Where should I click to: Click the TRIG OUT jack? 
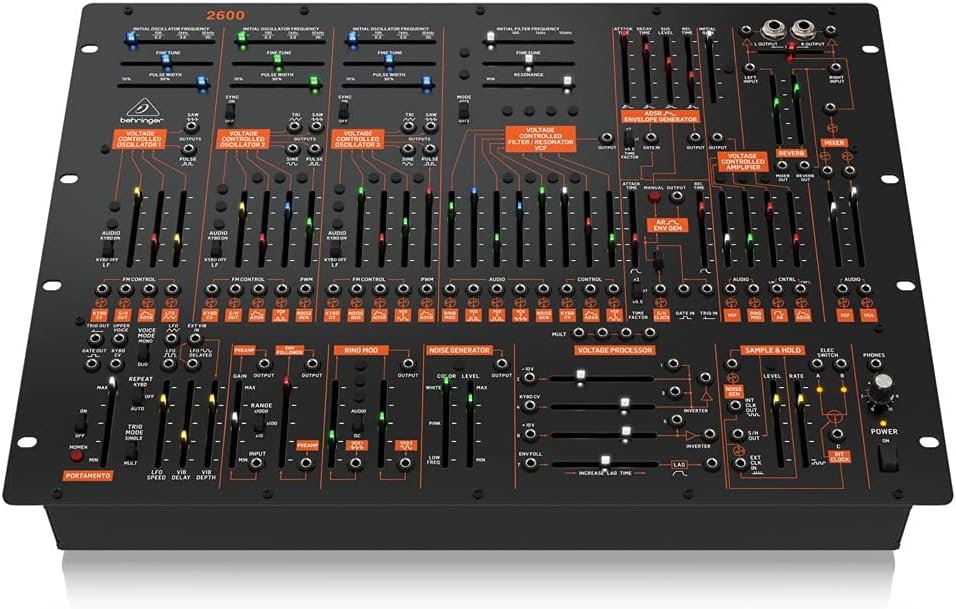coord(97,337)
